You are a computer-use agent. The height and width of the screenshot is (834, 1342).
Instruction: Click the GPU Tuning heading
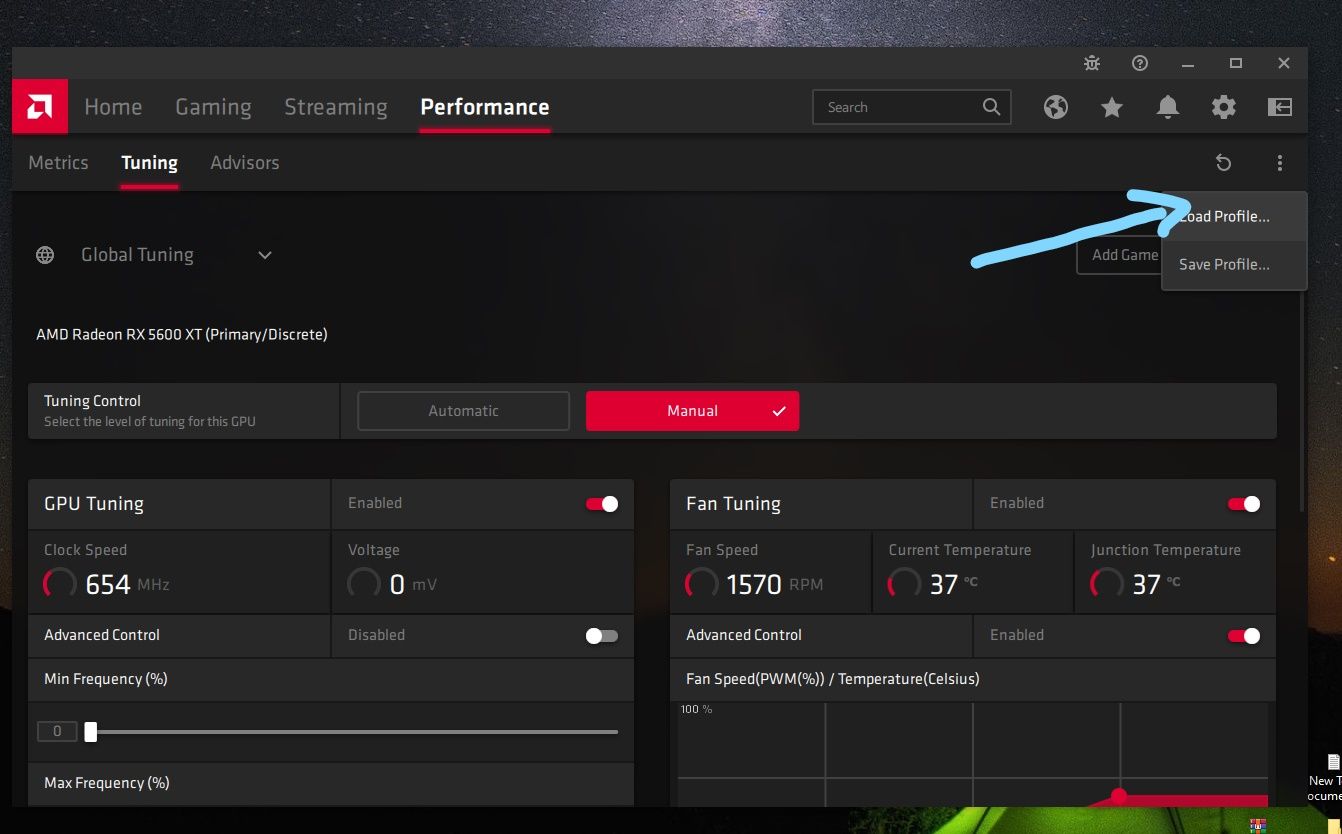[94, 504]
